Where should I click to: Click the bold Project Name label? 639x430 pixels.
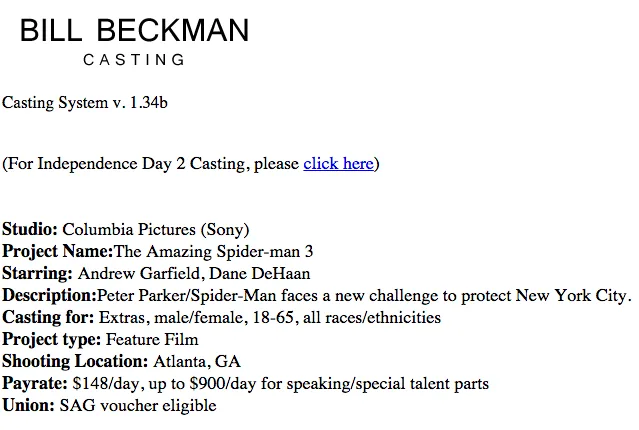point(57,252)
